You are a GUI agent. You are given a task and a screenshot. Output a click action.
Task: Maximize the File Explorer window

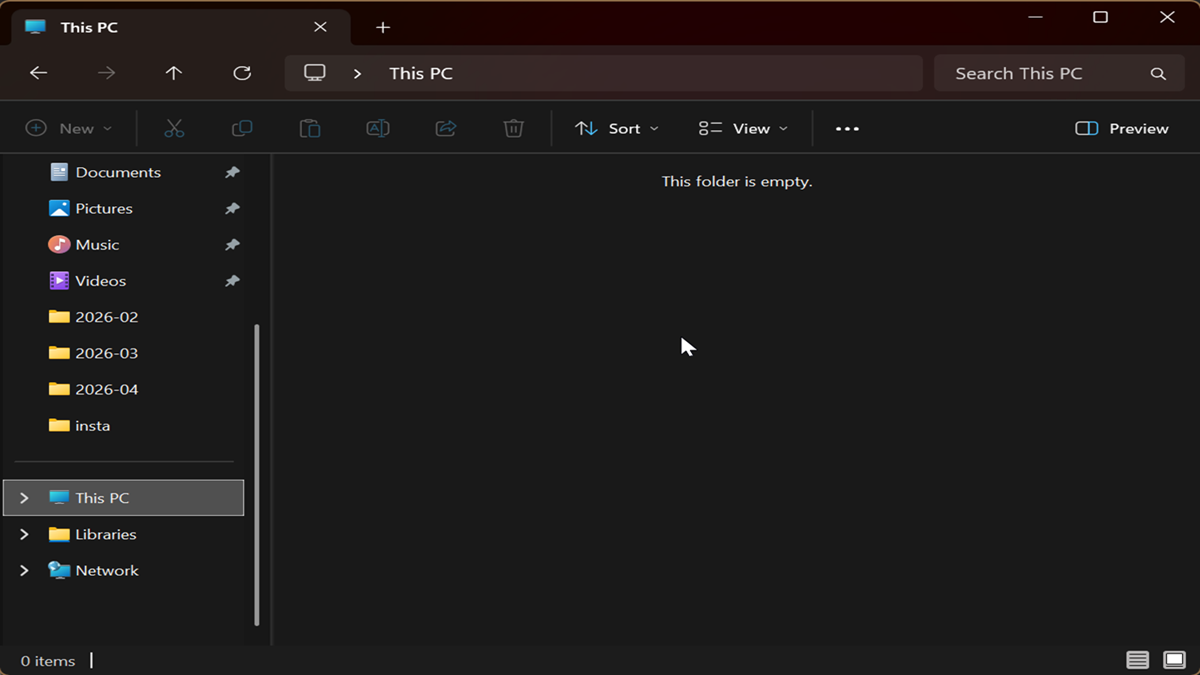tap(1100, 17)
